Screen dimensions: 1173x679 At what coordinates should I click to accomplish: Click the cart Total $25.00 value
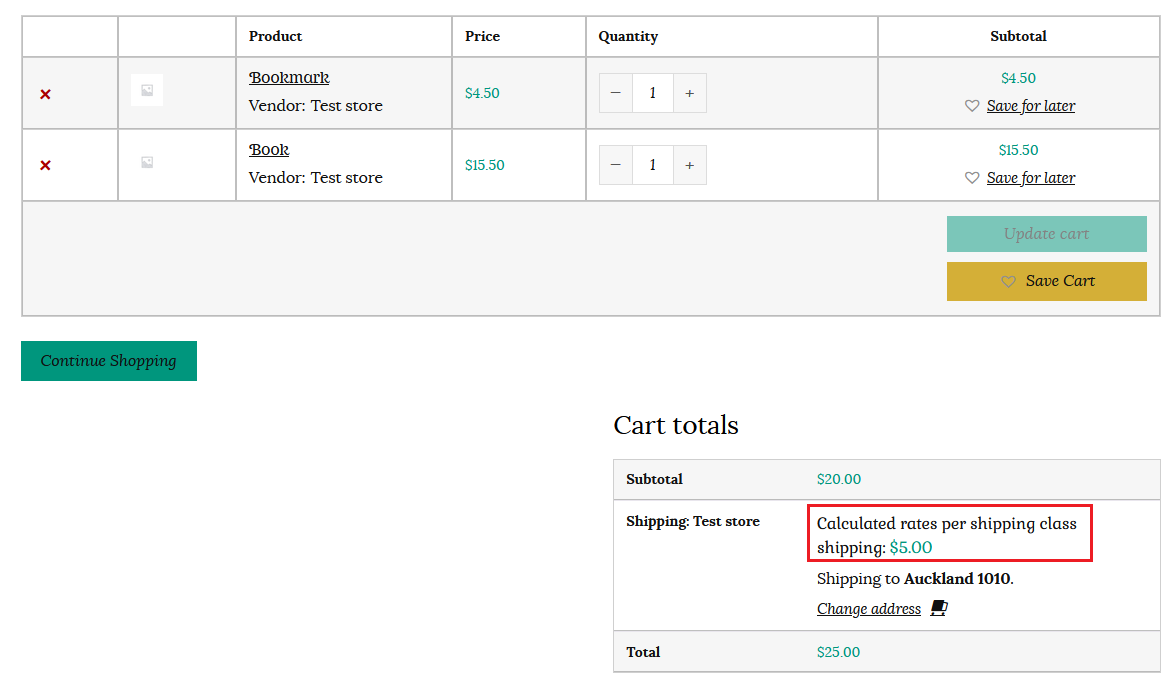coord(839,652)
